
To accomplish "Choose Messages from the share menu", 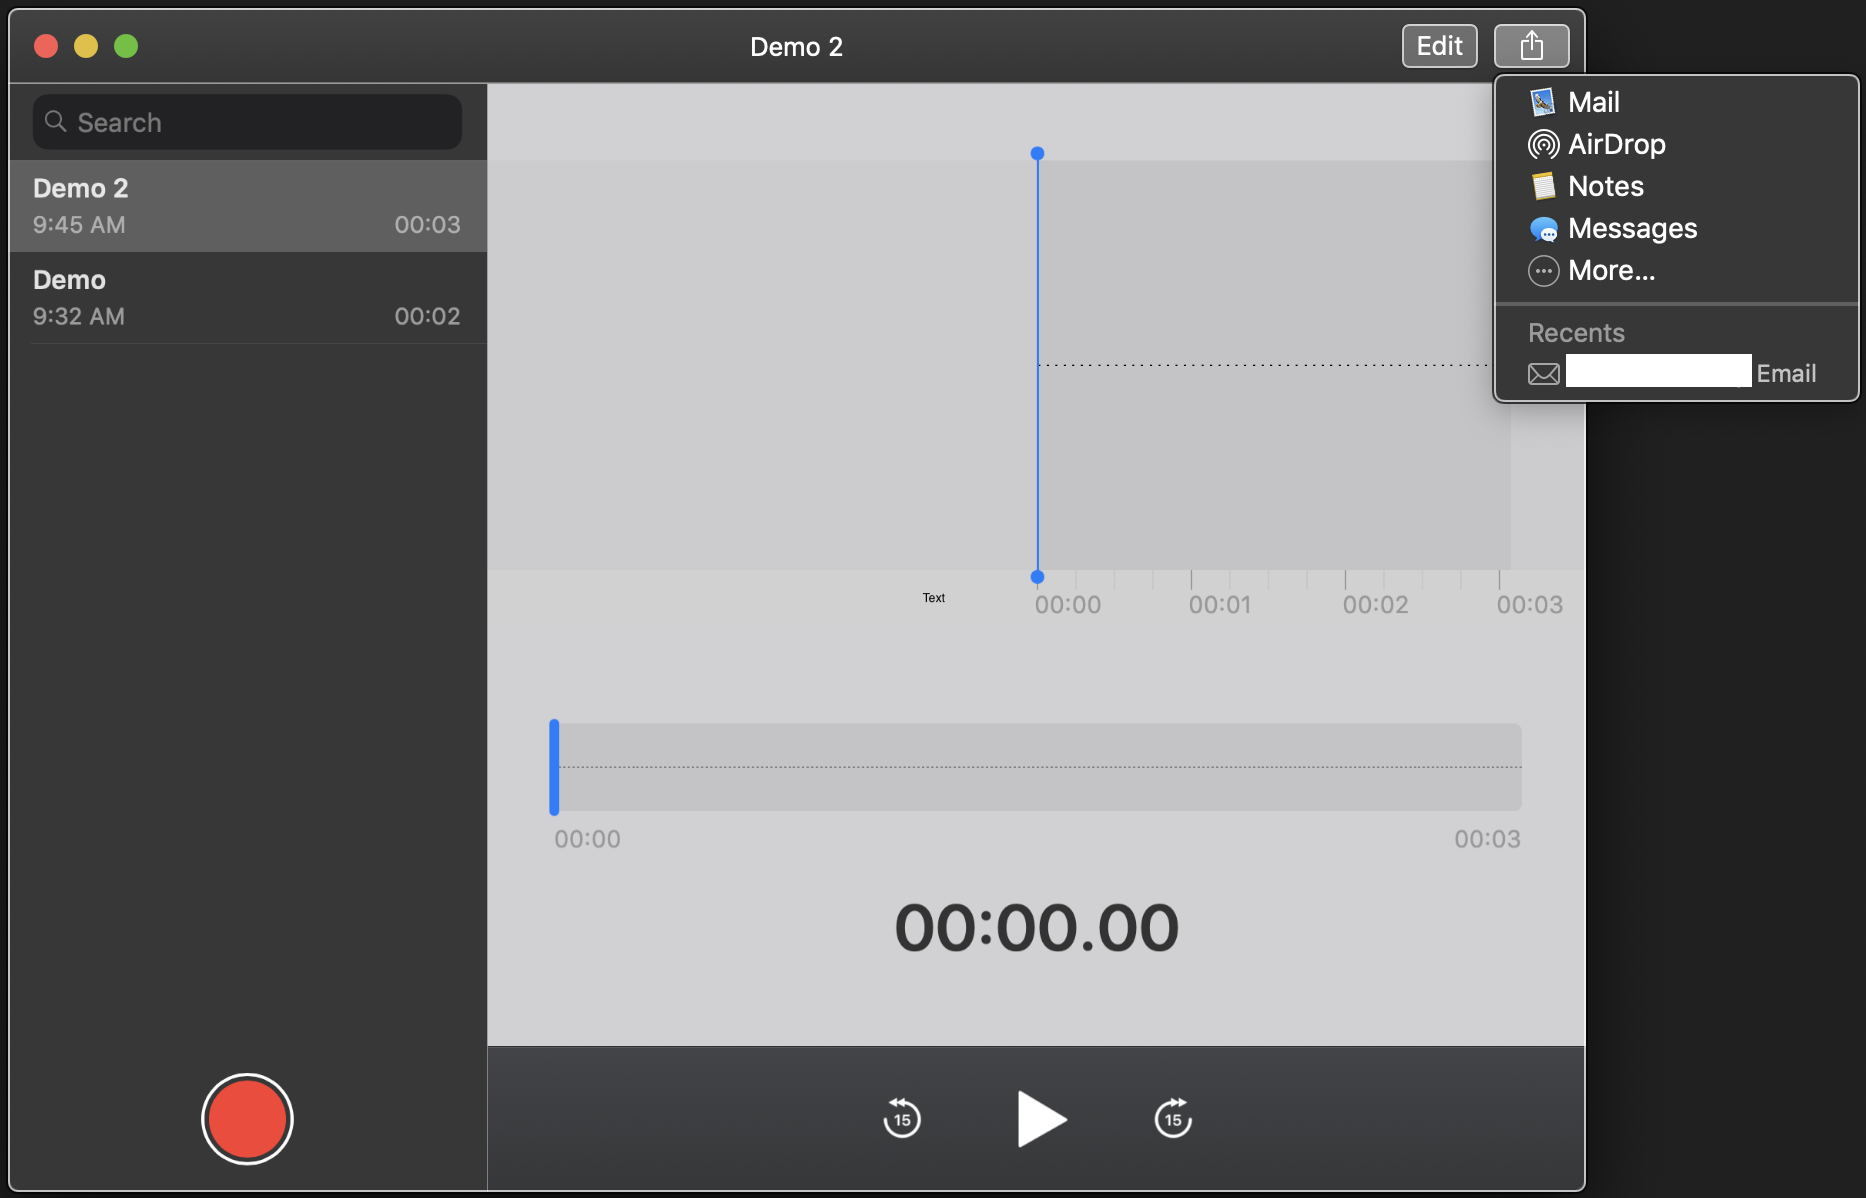I will [x=1676, y=228].
